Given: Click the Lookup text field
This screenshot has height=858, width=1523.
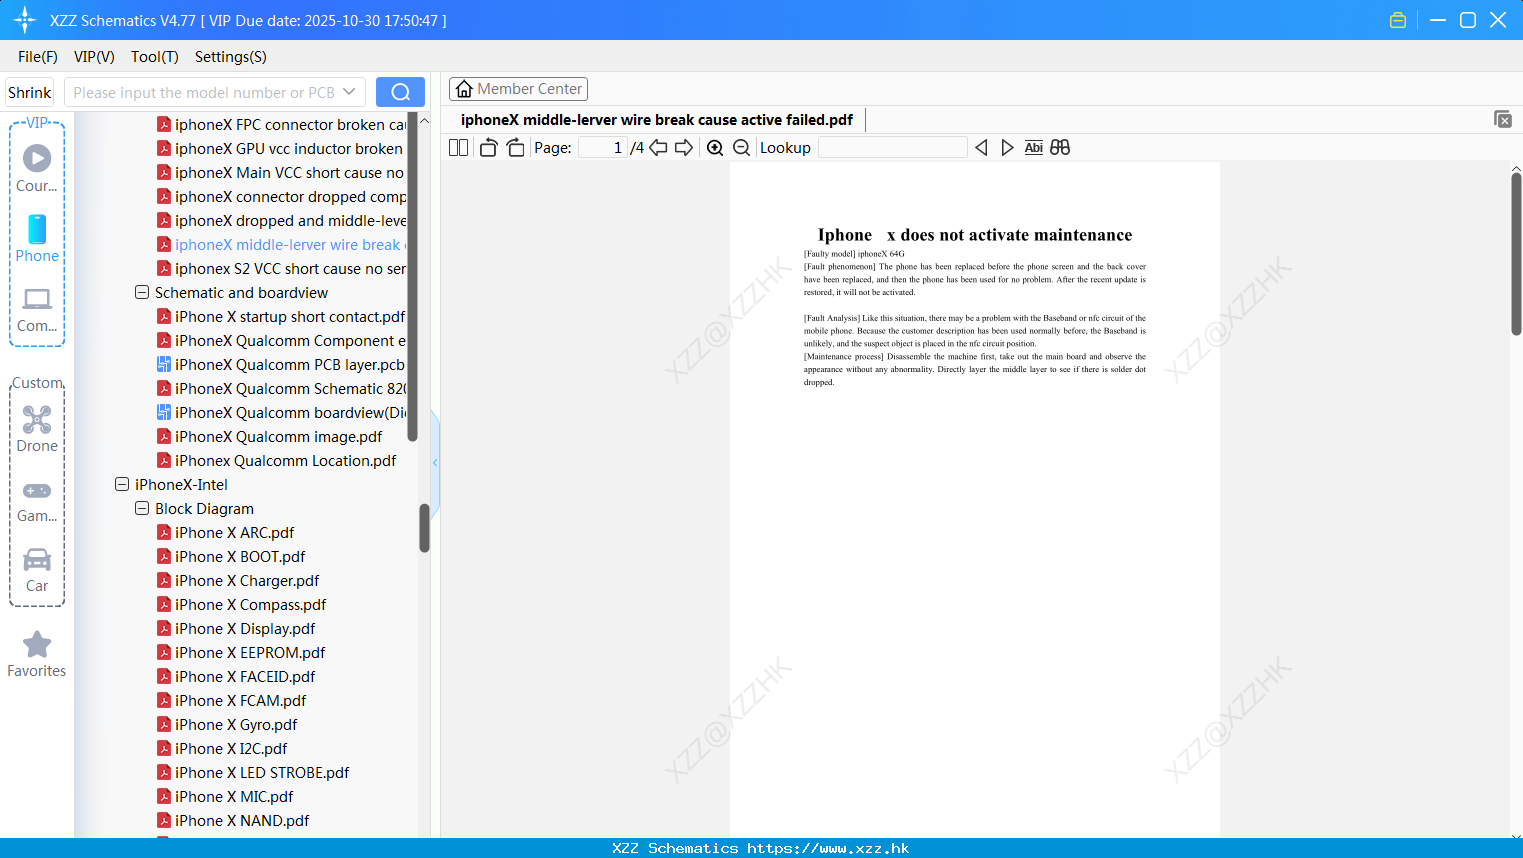Looking at the screenshot, I should point(892,147).
